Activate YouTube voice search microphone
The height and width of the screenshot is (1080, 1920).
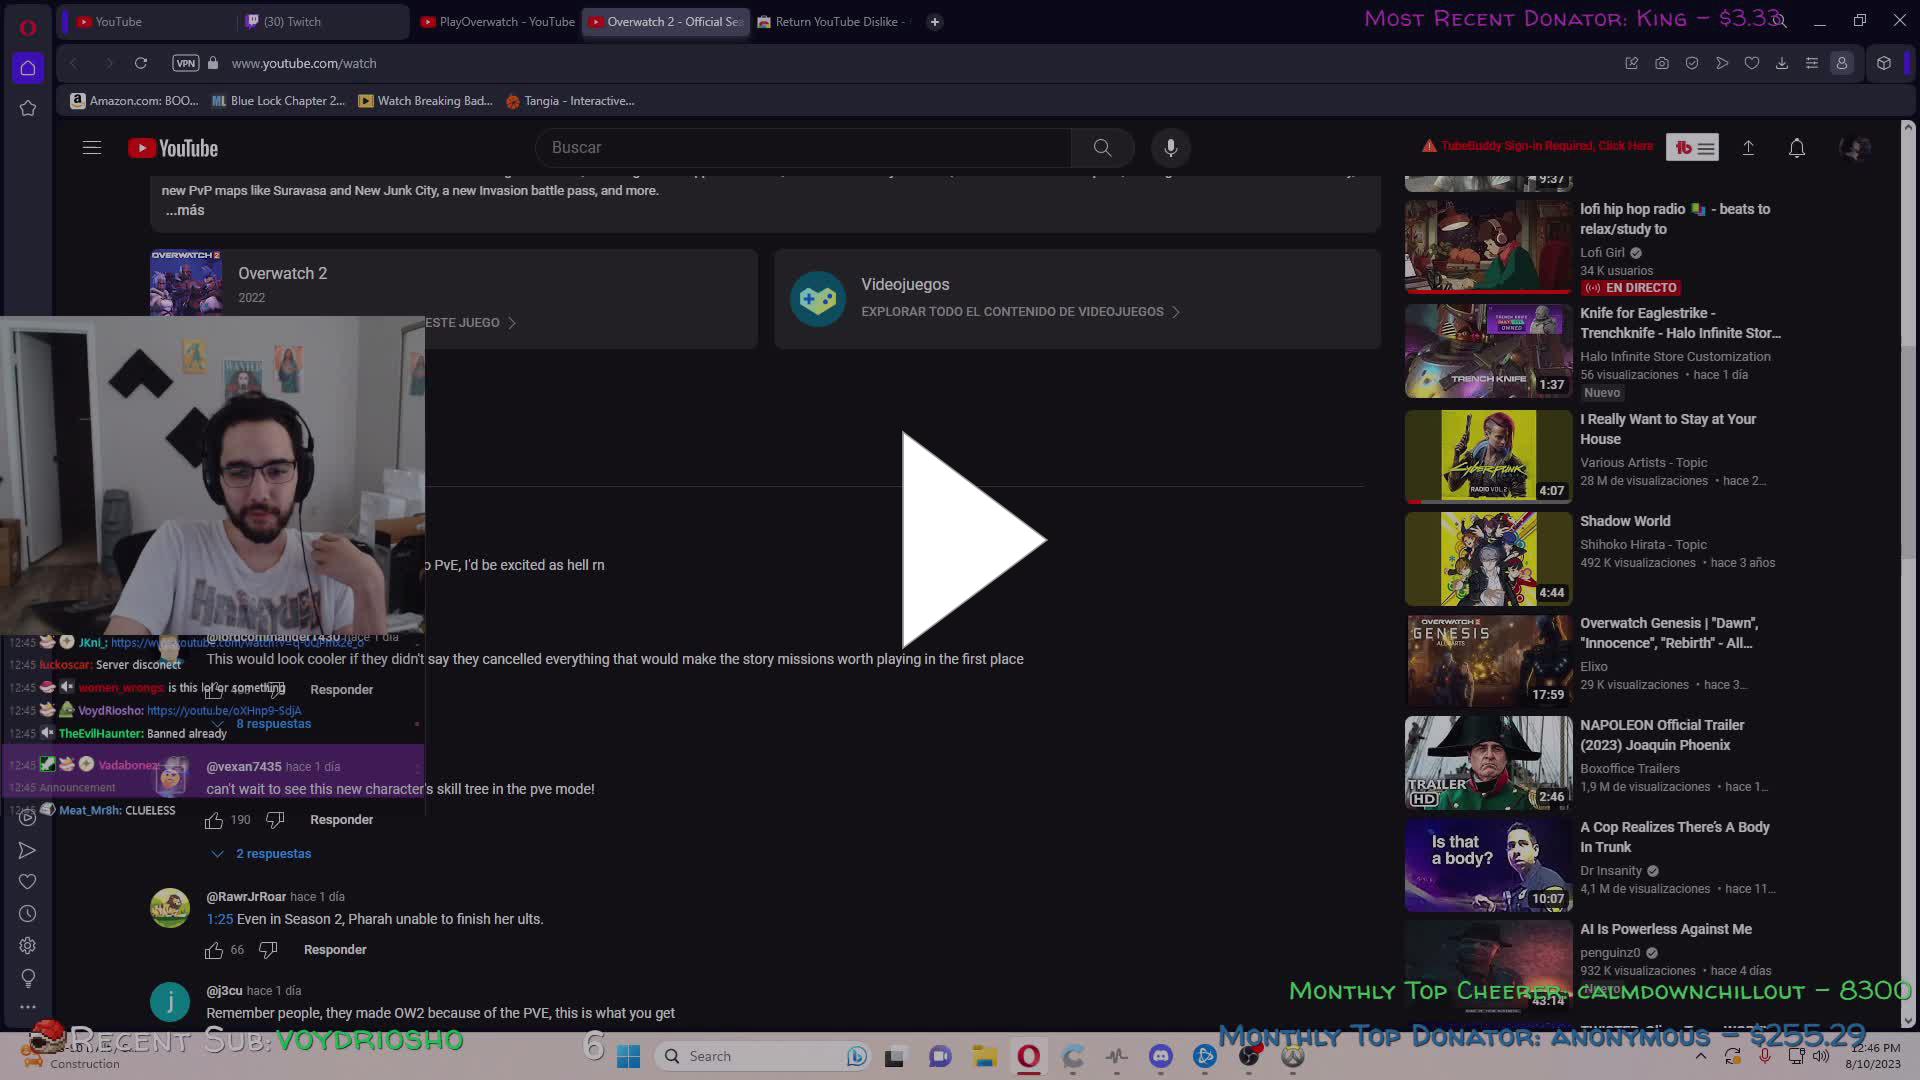click(1170, 147)
